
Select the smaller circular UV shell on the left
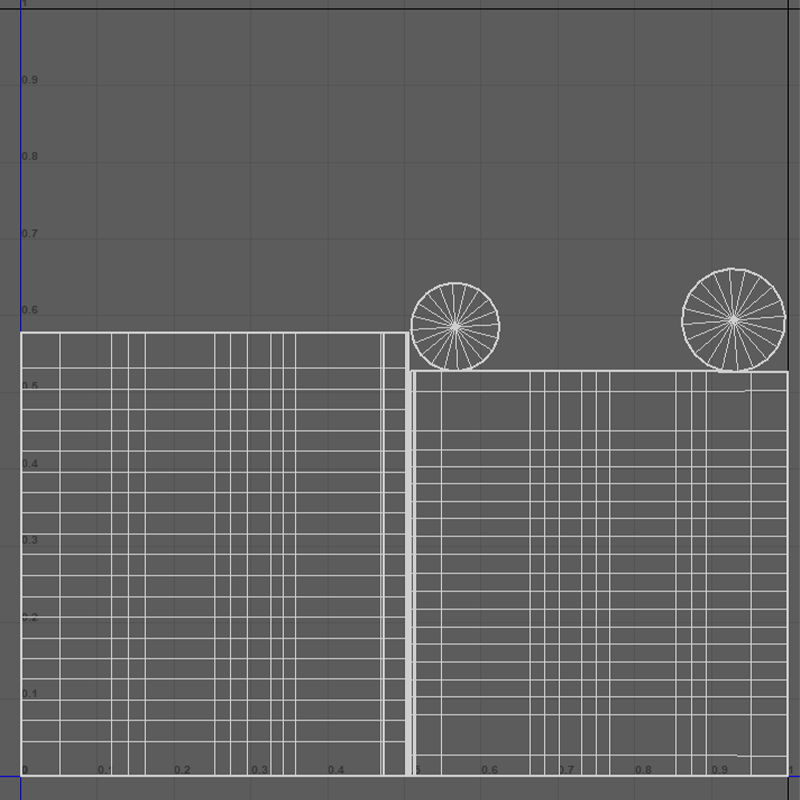(455, 326)
